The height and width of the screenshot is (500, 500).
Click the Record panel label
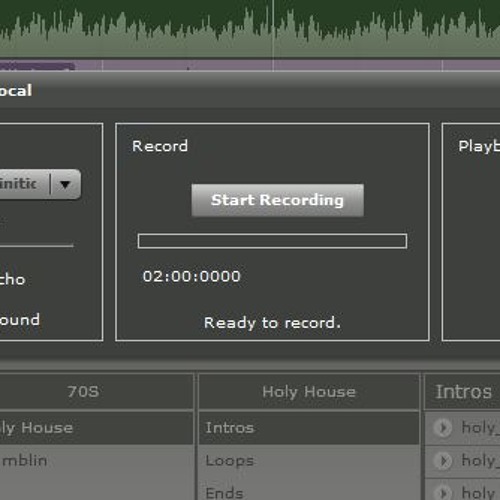click(160, 146)
